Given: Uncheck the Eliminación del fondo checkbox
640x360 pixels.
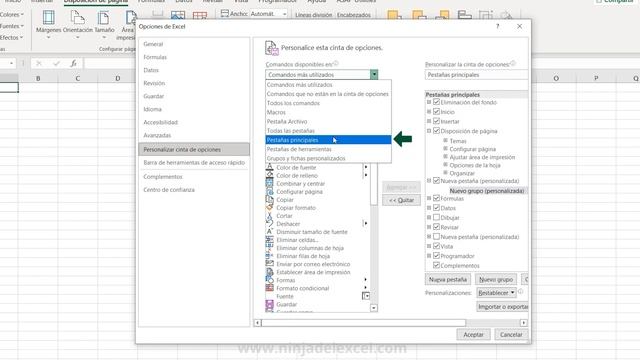Looking at the screenshot, I should pyautogui.click(x=436, y=102).
